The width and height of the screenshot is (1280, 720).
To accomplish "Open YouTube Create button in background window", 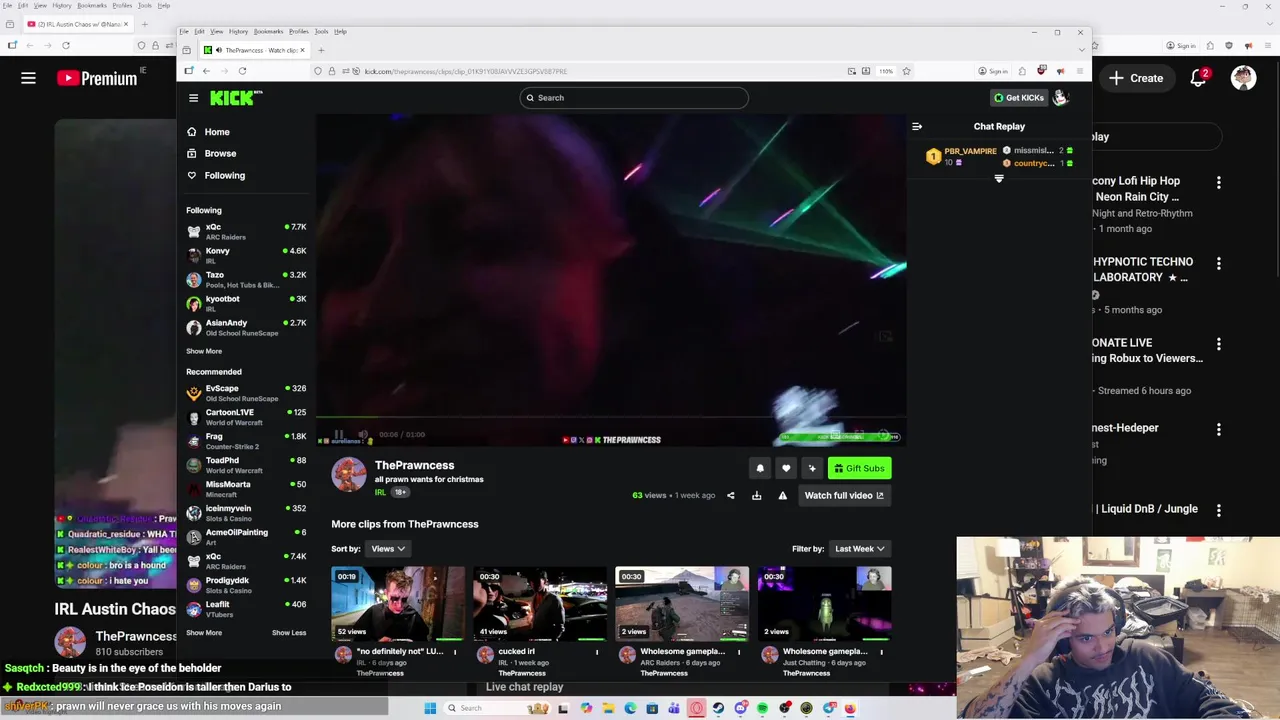I will [1136, 78].
